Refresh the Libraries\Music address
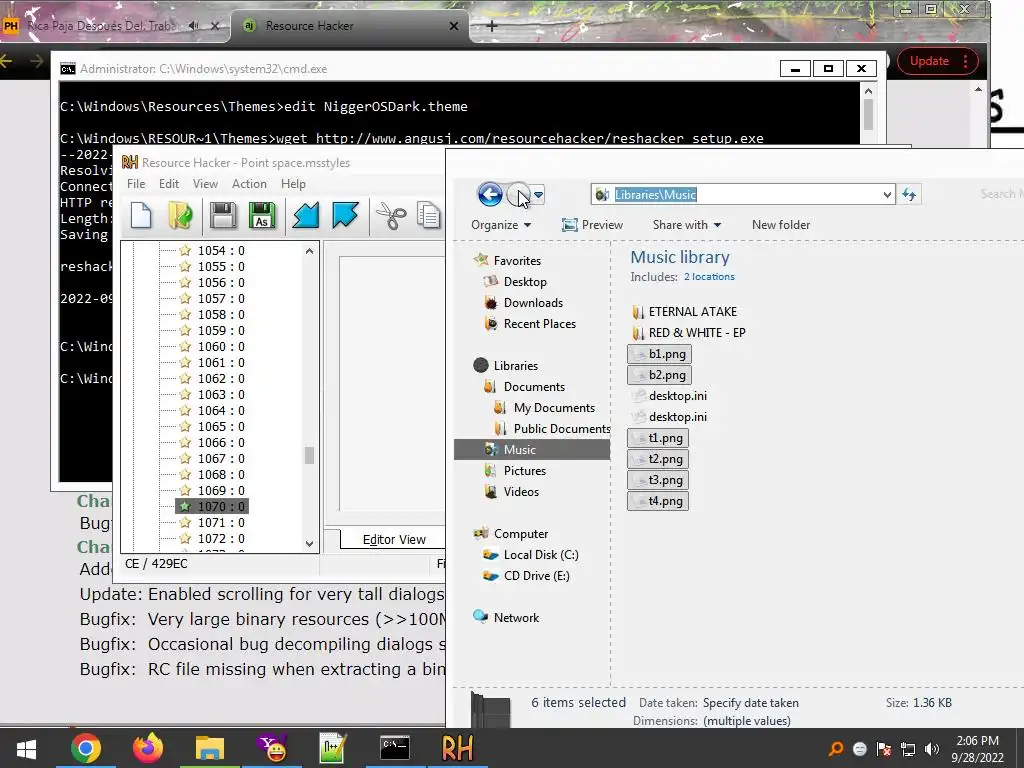Image resolution: width=1024 pixels, height=768 pixels. (x=909, y=194)
